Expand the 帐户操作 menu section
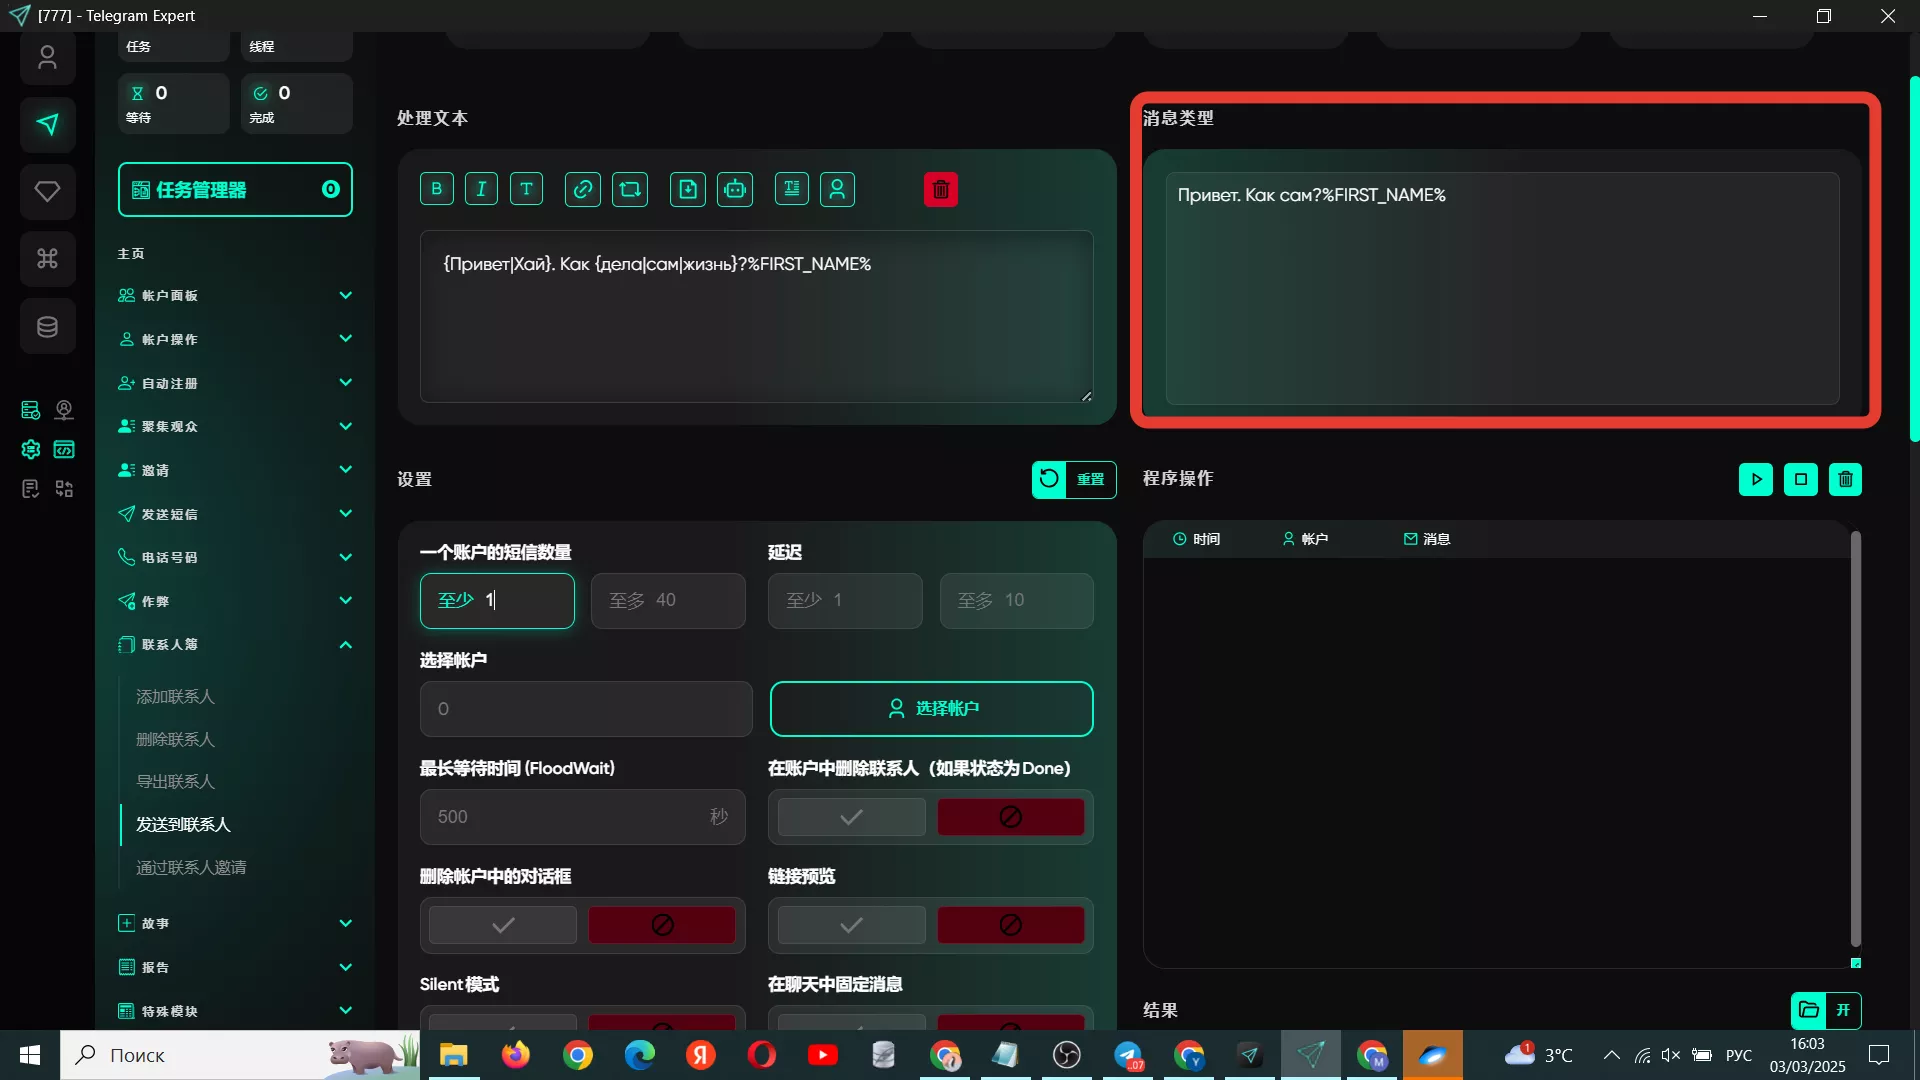This screenshot has height=1080, width=1920. point(235,339)
